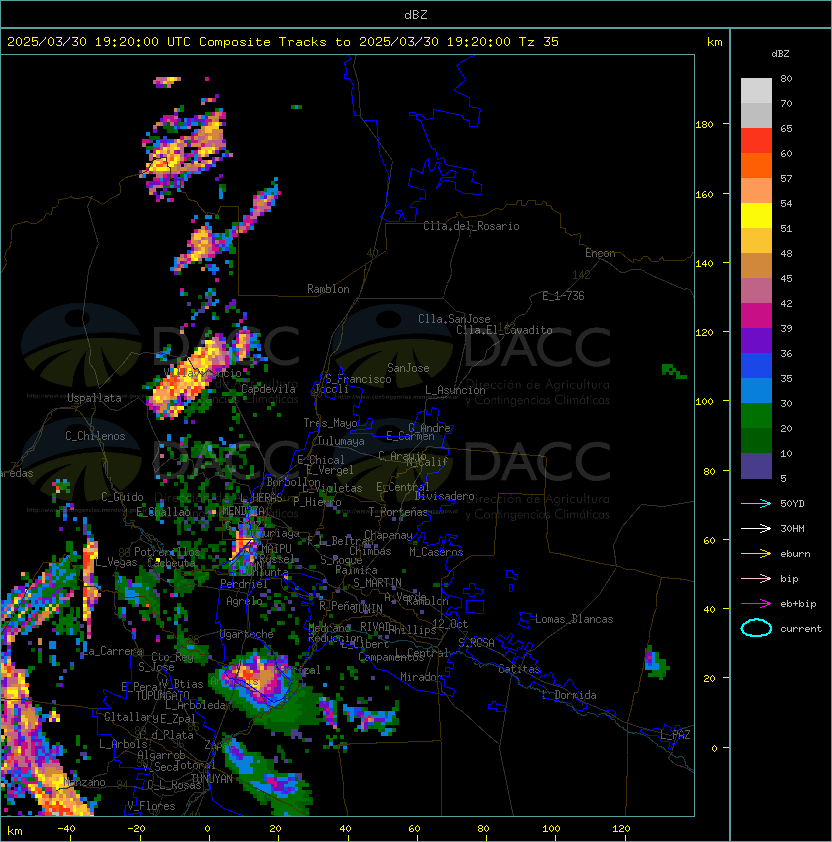
Task: Select the bright yellow 54–51 dBZ swatch
Action: pyautogui.click(x=756, y=215)
